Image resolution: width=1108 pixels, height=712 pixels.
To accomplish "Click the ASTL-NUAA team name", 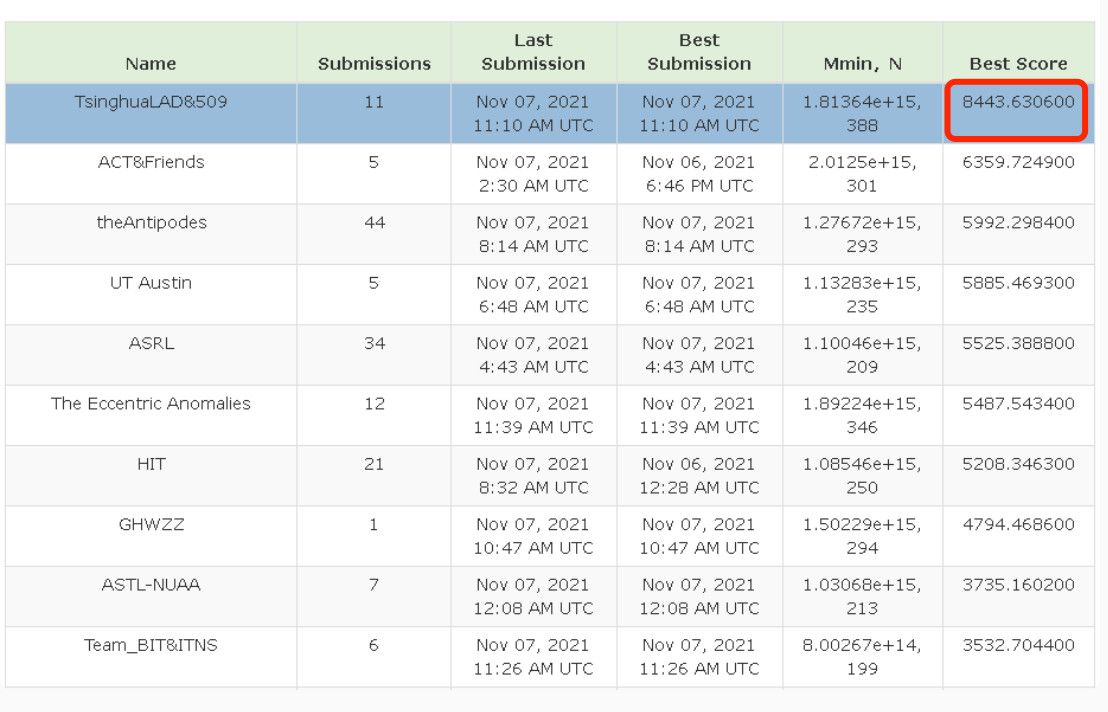I will 150,585.
